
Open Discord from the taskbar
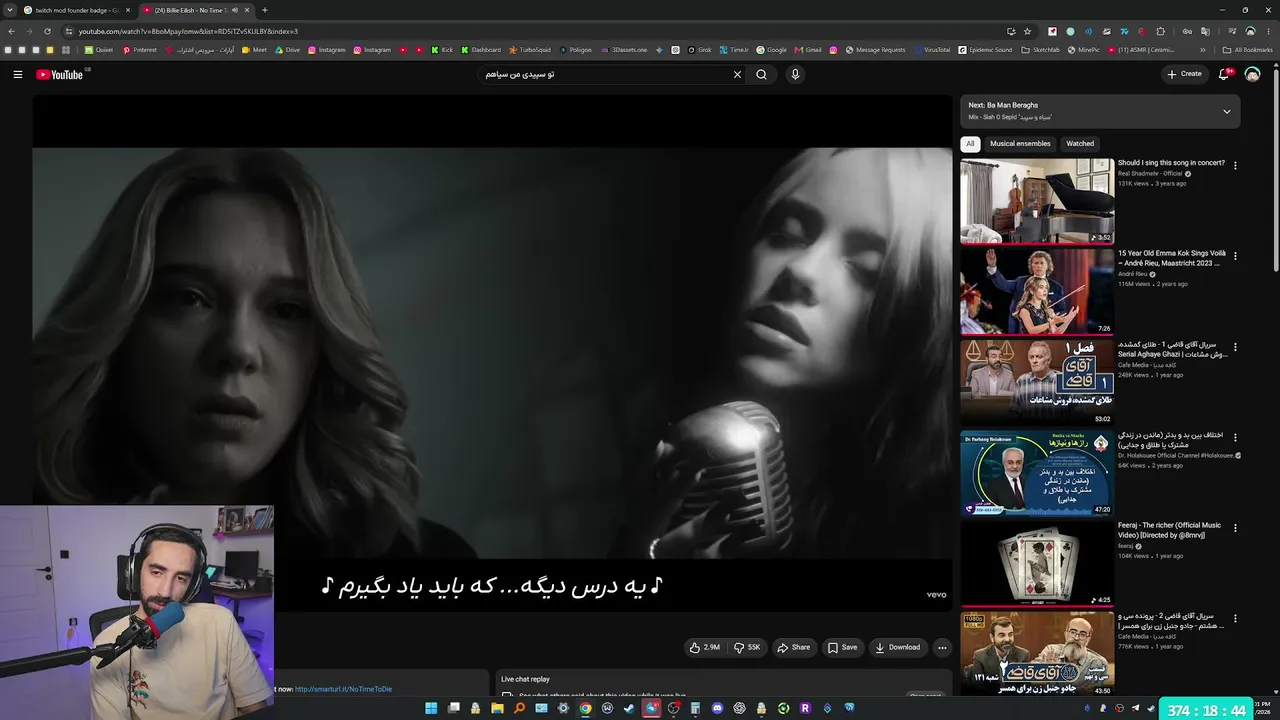717,708
